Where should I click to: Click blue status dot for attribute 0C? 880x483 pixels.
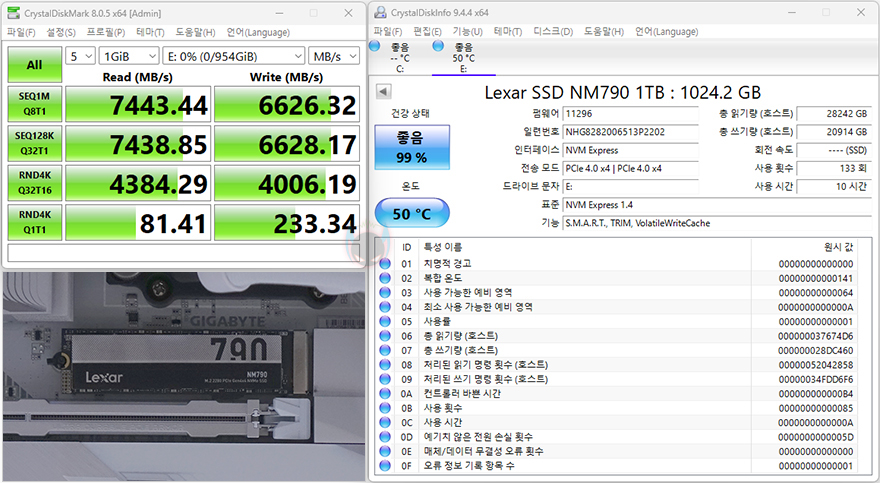pyautogui.click(x=385, y=422)
